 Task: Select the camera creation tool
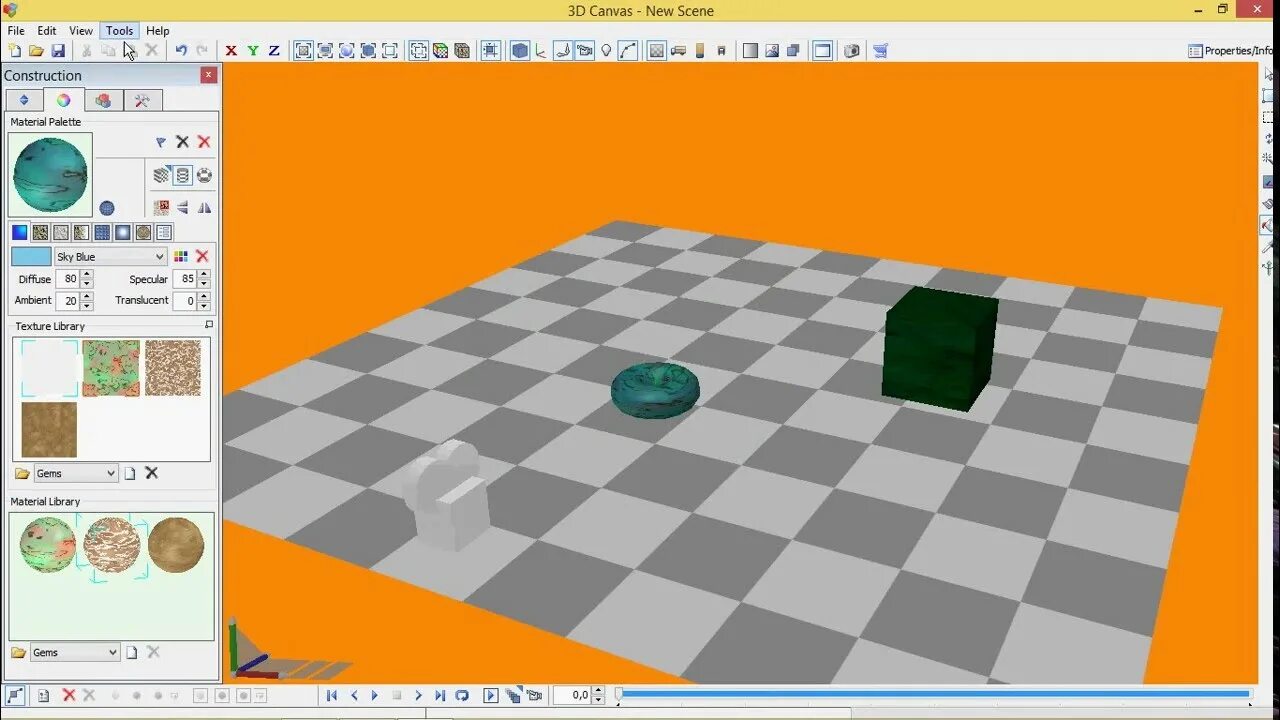583,50
